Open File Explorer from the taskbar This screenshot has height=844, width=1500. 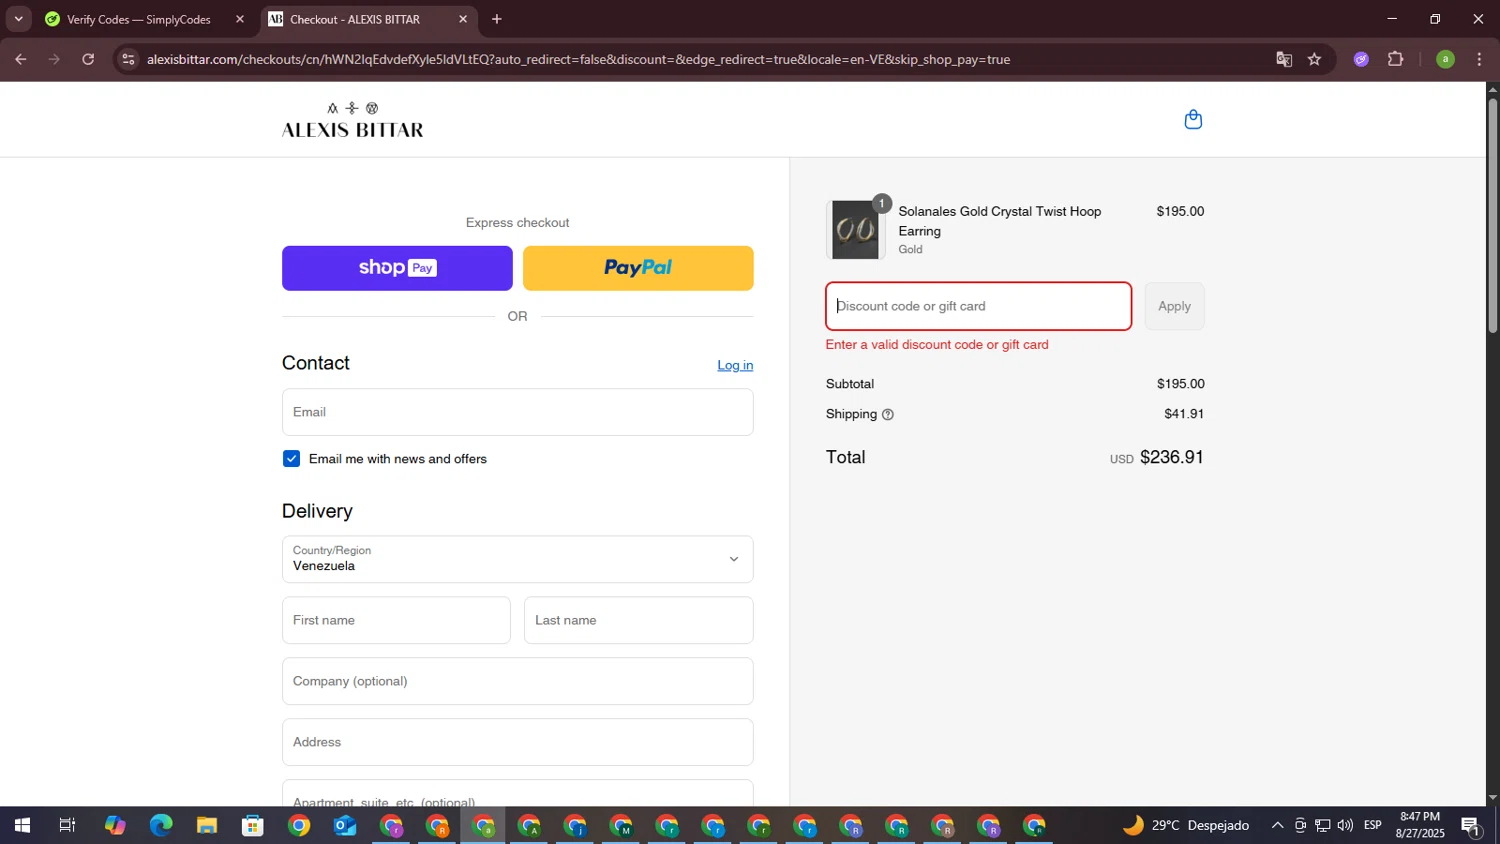point(207,826)
